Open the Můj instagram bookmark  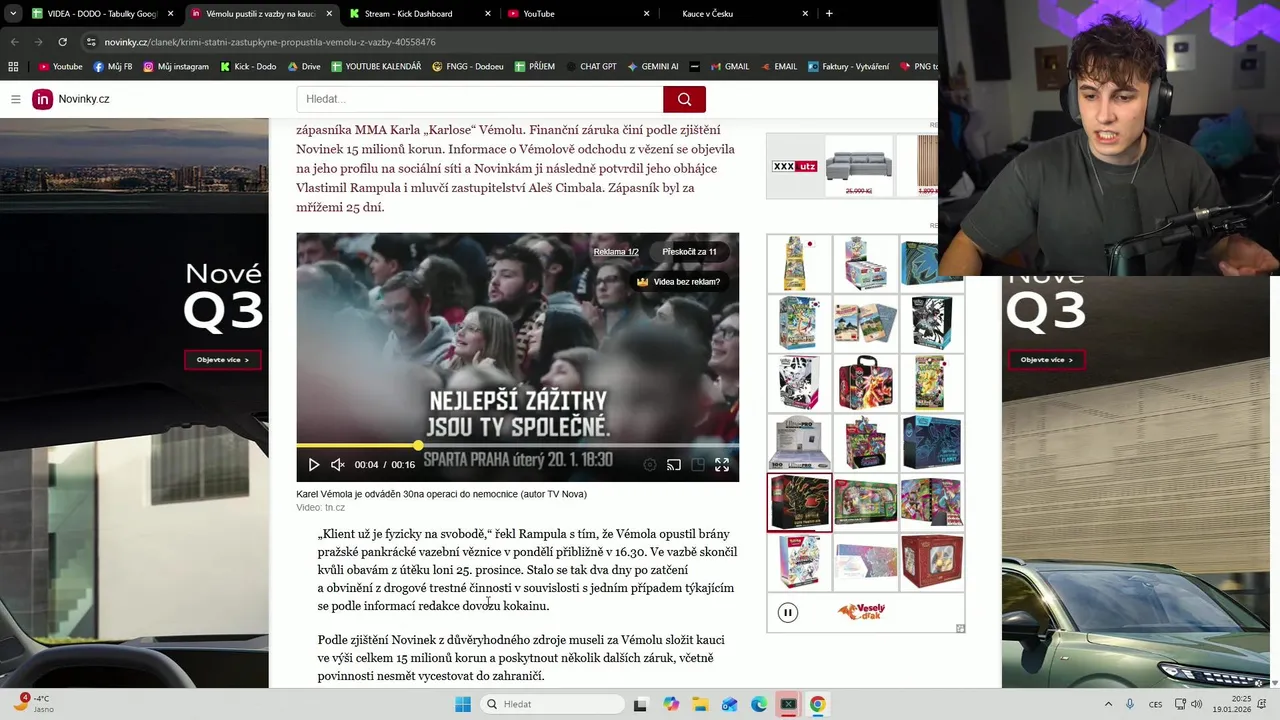click(176, 67)
